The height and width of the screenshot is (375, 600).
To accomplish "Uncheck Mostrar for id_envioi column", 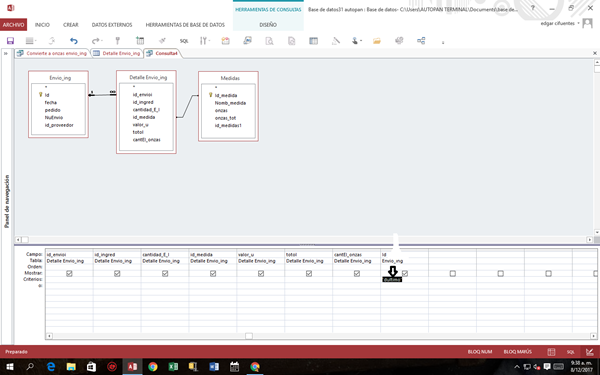I will point(69,273).
